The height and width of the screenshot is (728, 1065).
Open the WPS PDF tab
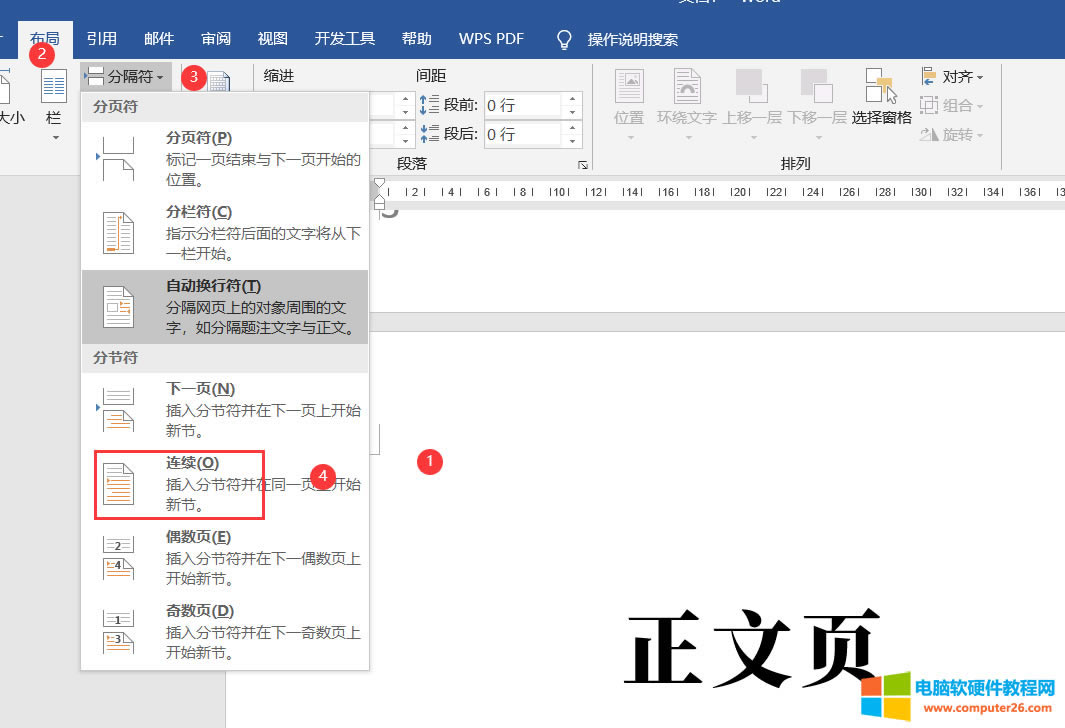[x=491, y=39]
